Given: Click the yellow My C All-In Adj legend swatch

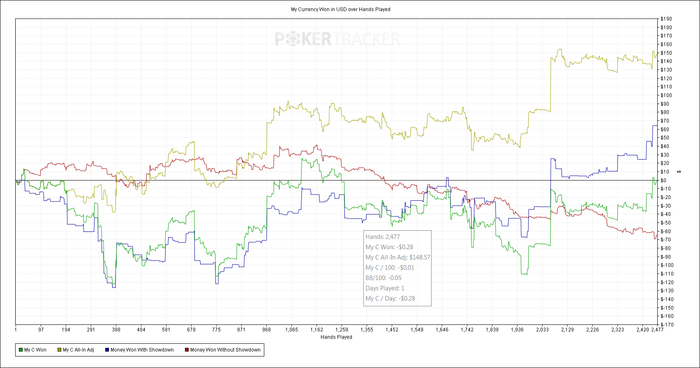Looking at the screenshot, I should [x=58, y=350].
